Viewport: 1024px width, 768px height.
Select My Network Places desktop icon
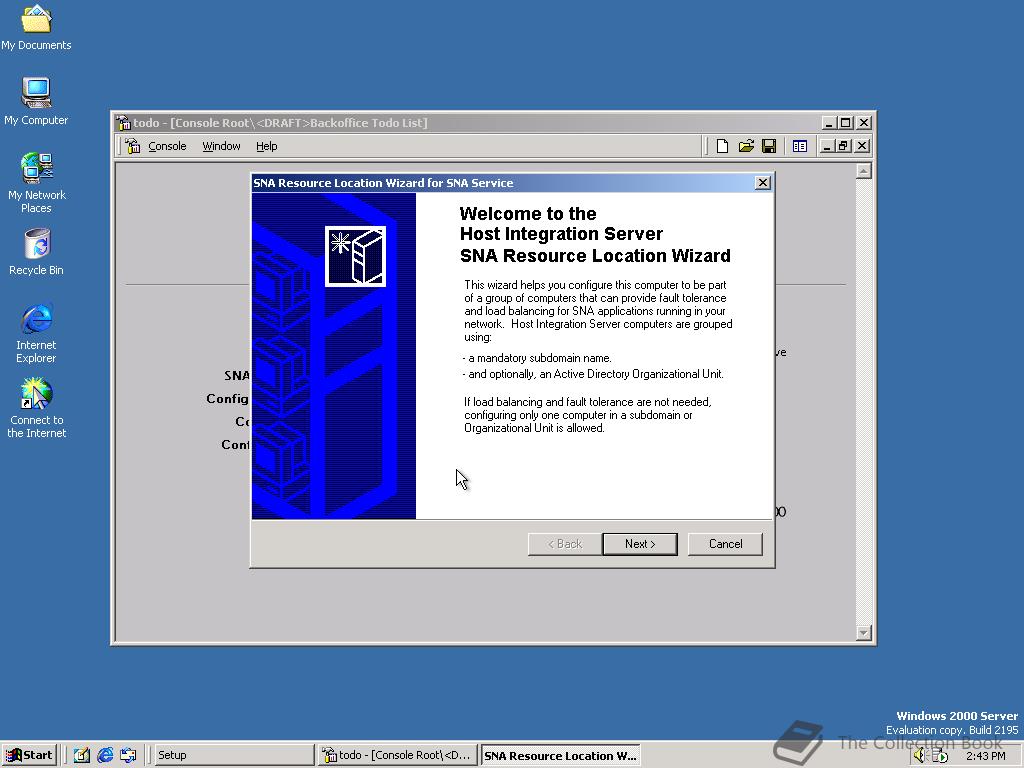tap(36, 183)
